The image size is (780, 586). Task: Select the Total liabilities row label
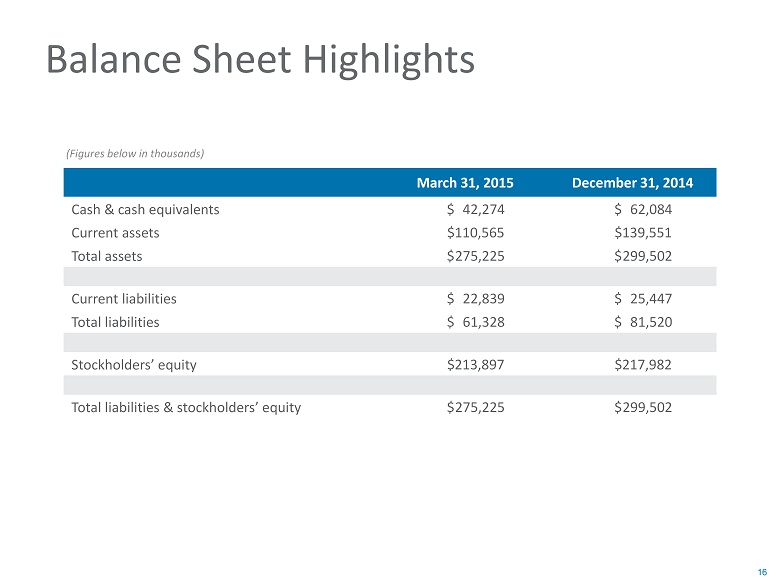pos(115,321)
